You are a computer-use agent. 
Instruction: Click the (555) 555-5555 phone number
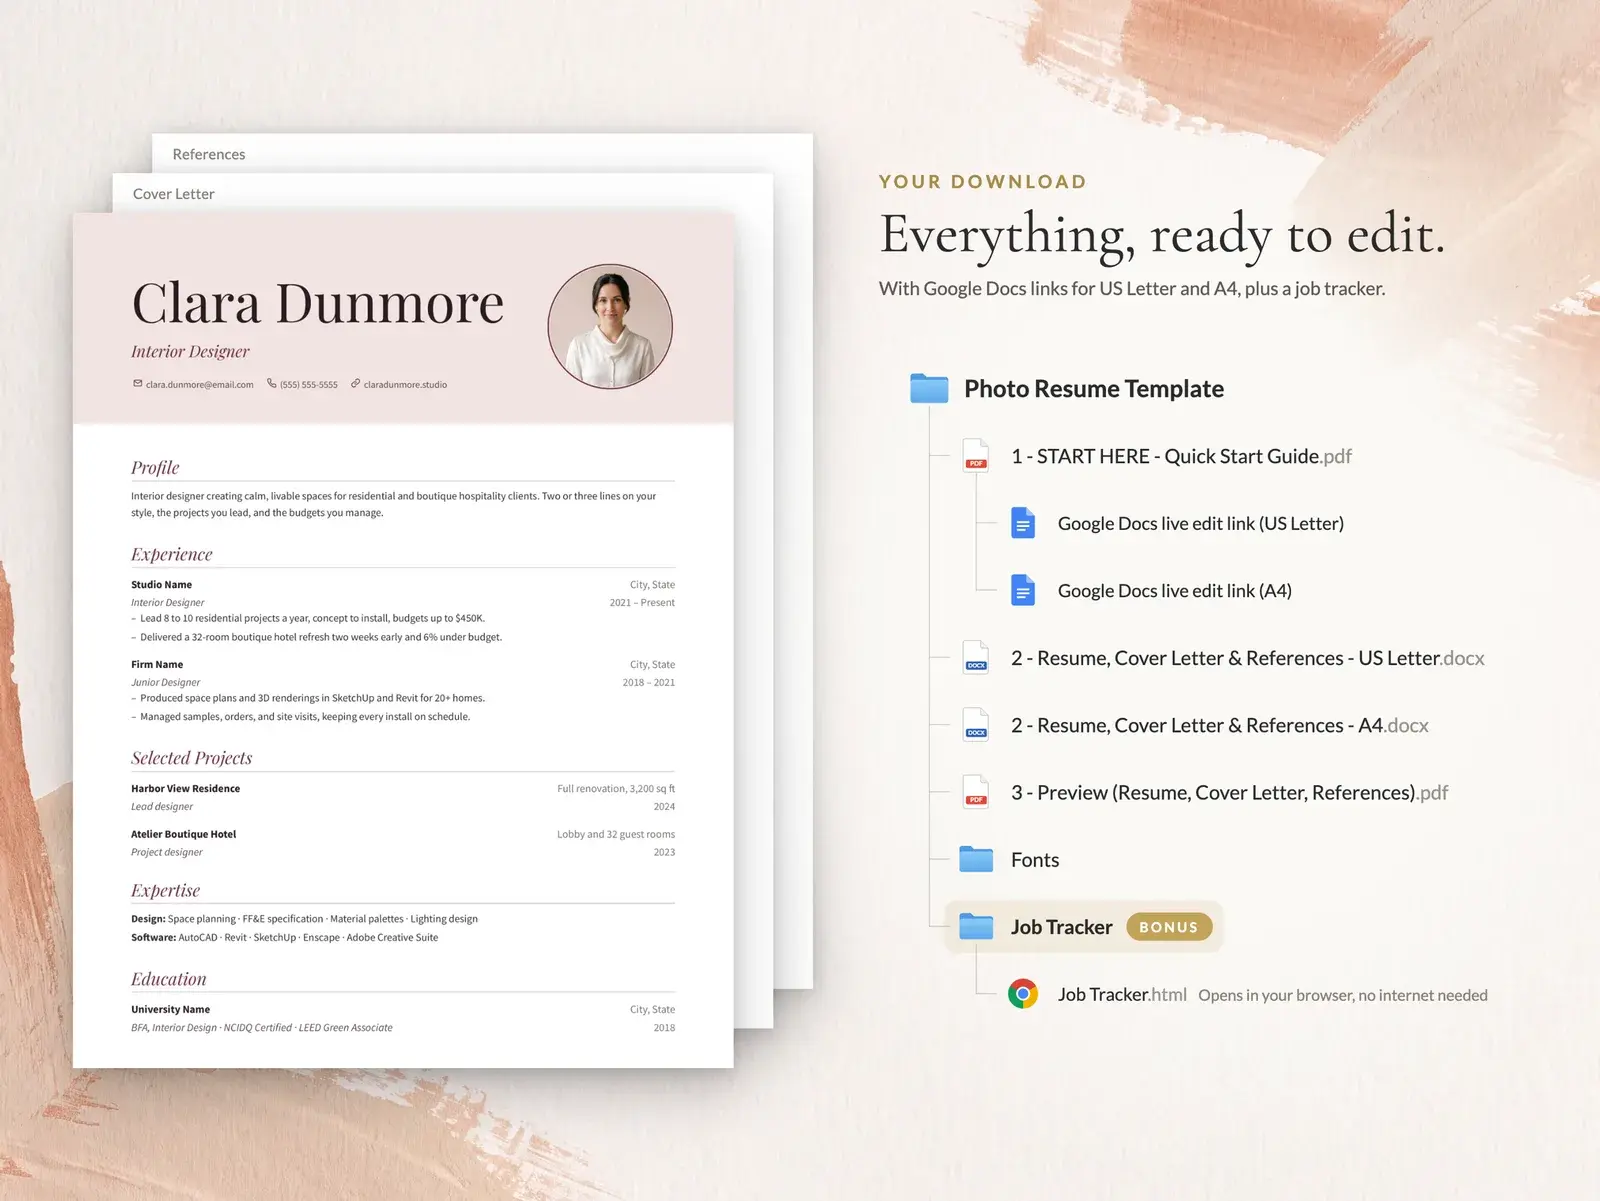tap(309, 384)
